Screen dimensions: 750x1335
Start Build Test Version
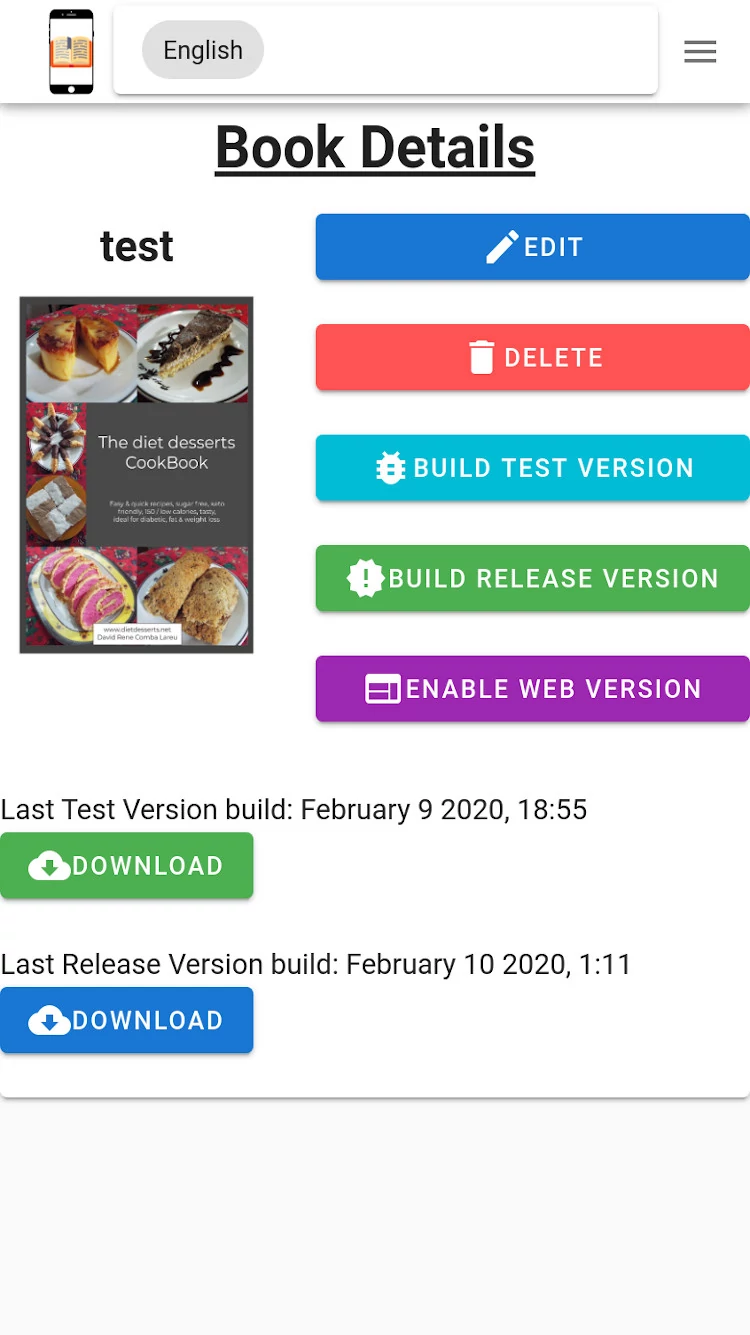tap(533, 468)
